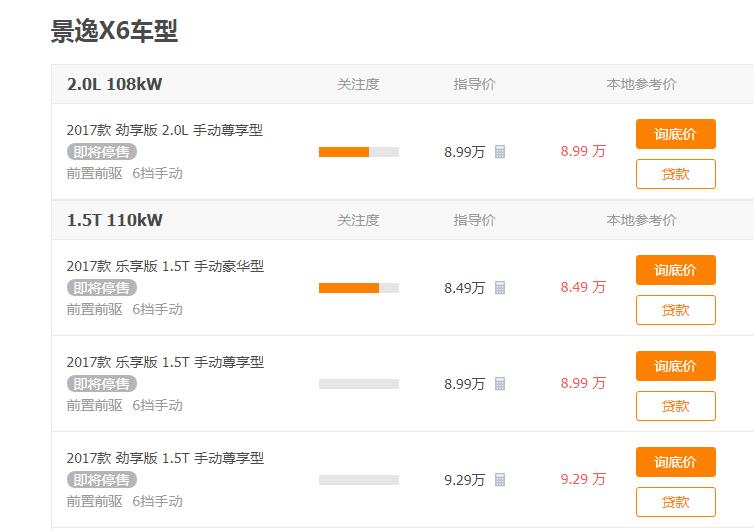Click attention bar for 2.0L 手动尊享型
Screen dimensions: 754x531
(x=359, y=152)
